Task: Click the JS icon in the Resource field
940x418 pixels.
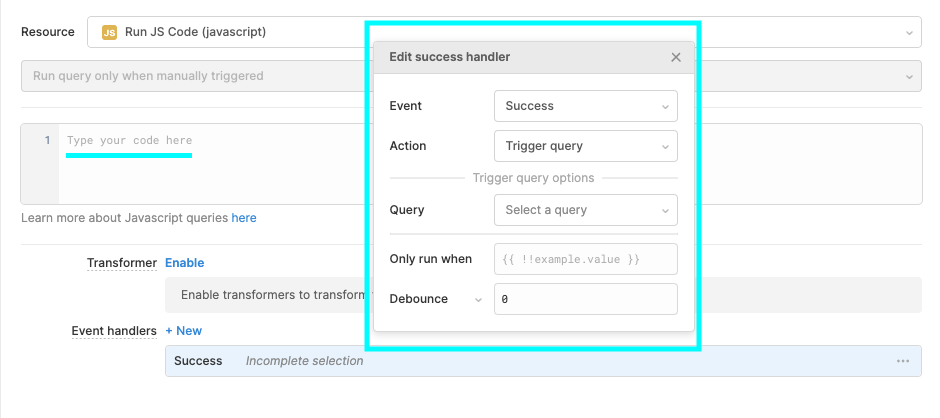Action: tap(109, 32)
